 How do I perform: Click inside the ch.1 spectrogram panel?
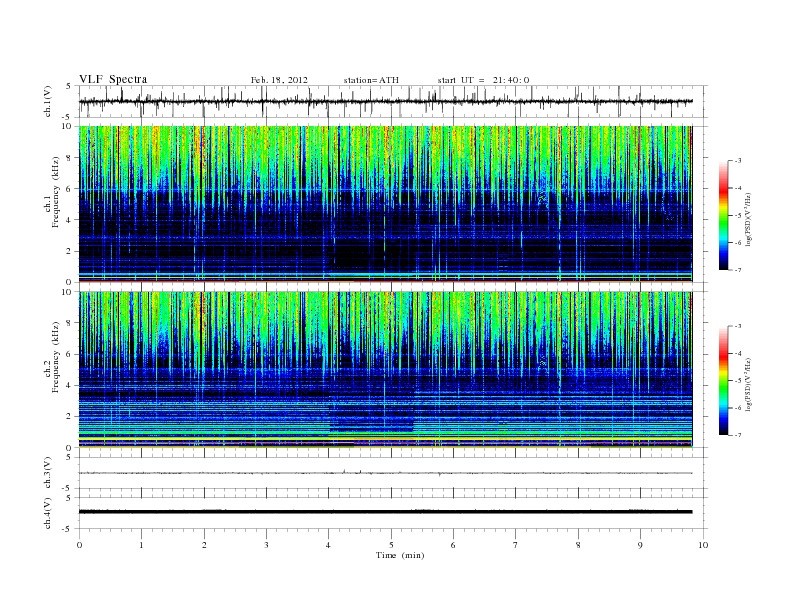pyautogui.click(x=385, y=204)
